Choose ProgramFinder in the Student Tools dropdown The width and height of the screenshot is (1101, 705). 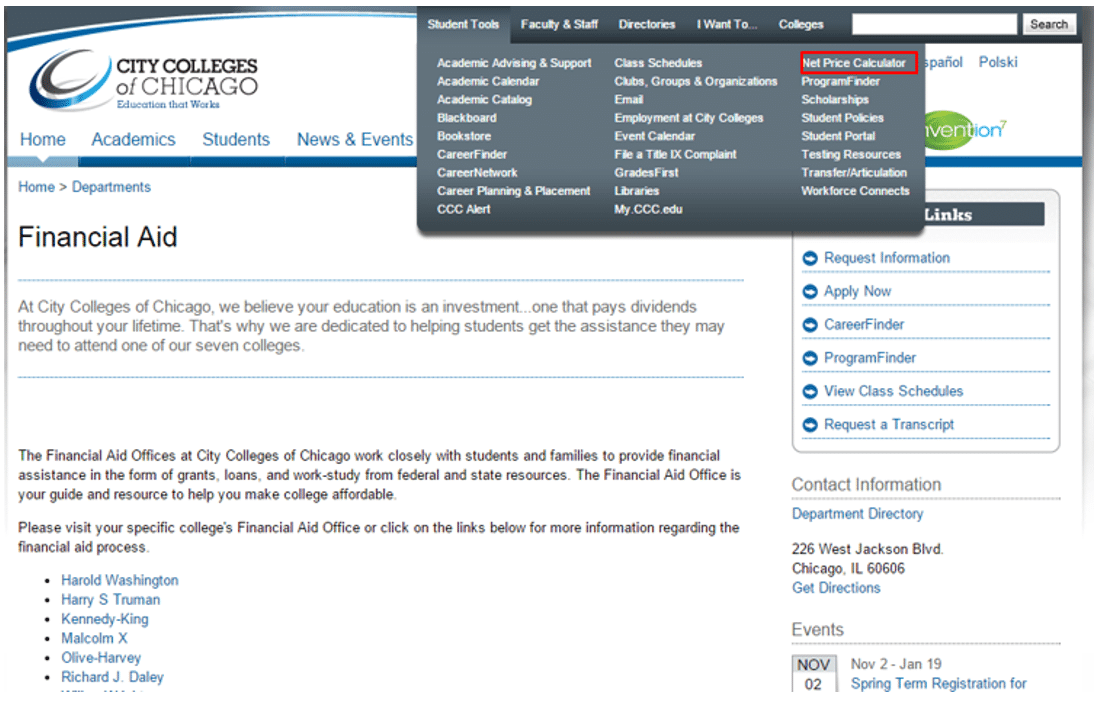pyautogui.click(x=841, y=81)
